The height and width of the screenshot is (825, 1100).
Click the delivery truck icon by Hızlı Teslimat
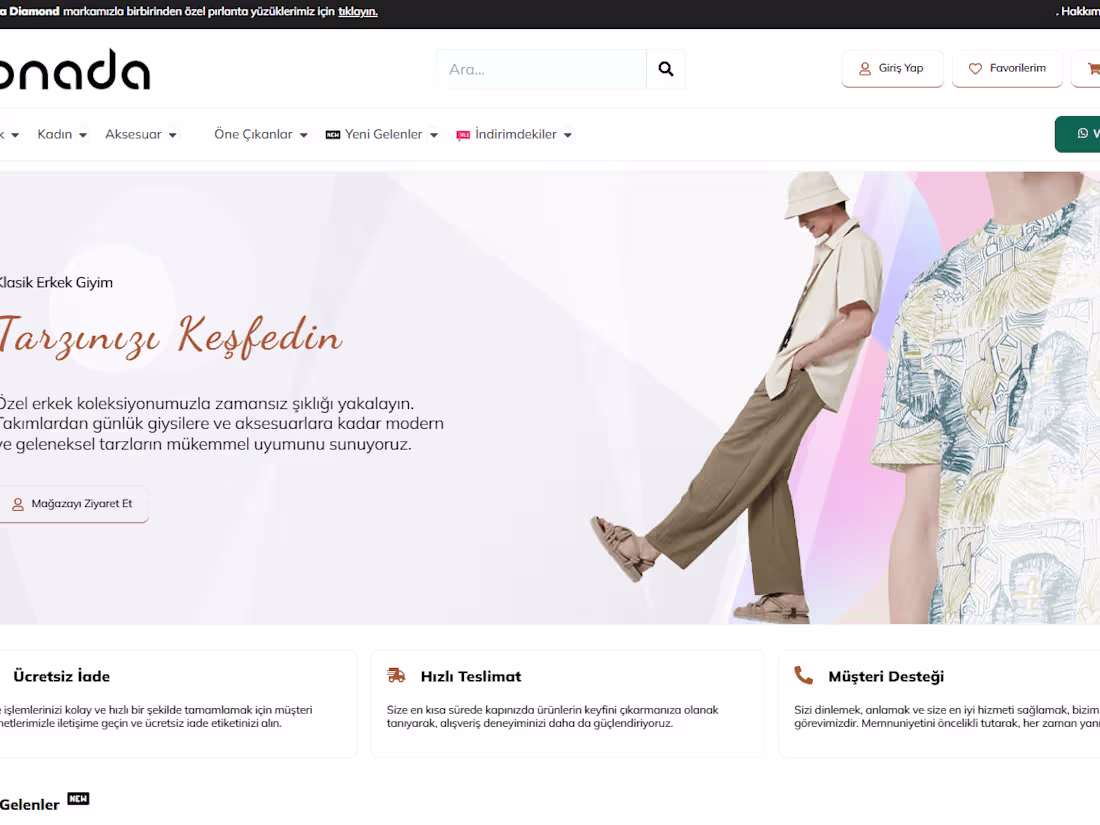pos(396,675)
